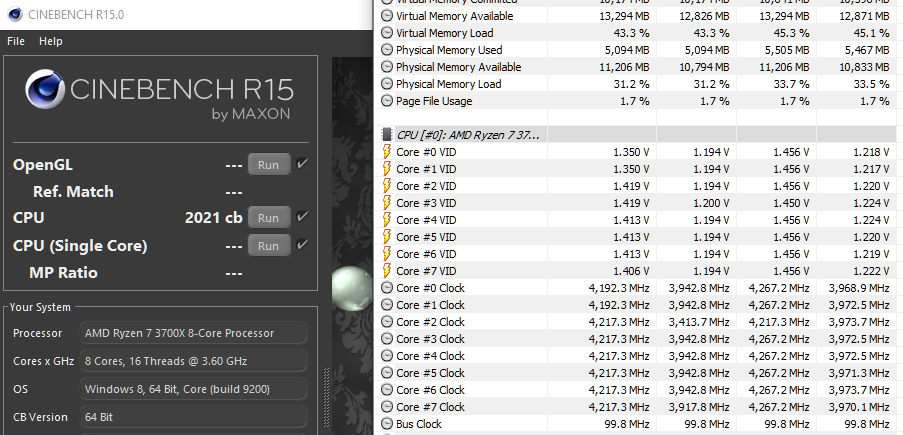
Task: Click the lightning icon for Core #4 VID
Action: pos(387,220)
